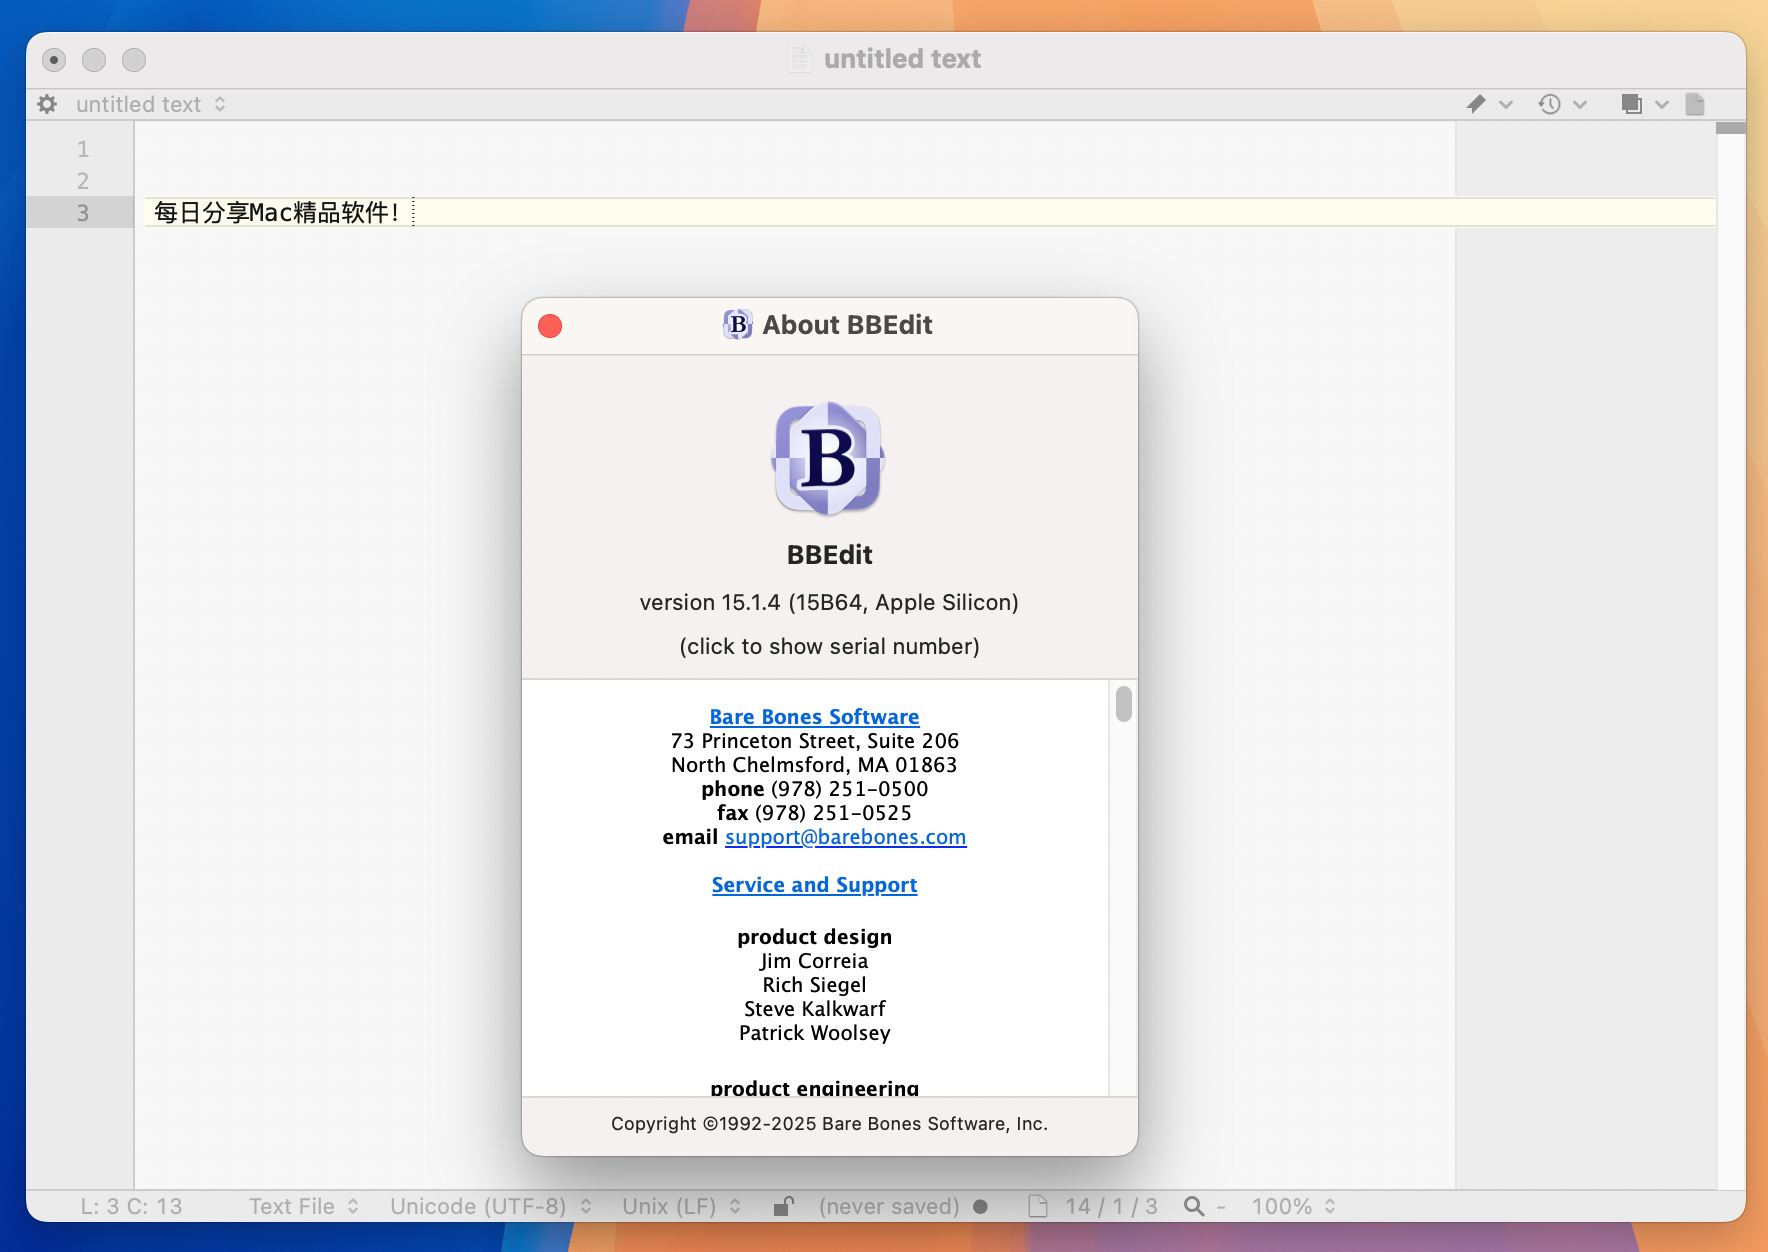1768x1252 pixels.
Task: Open the 100% zoom level dropdown
Action: pyautogui.click(x=1293, y=1206)
